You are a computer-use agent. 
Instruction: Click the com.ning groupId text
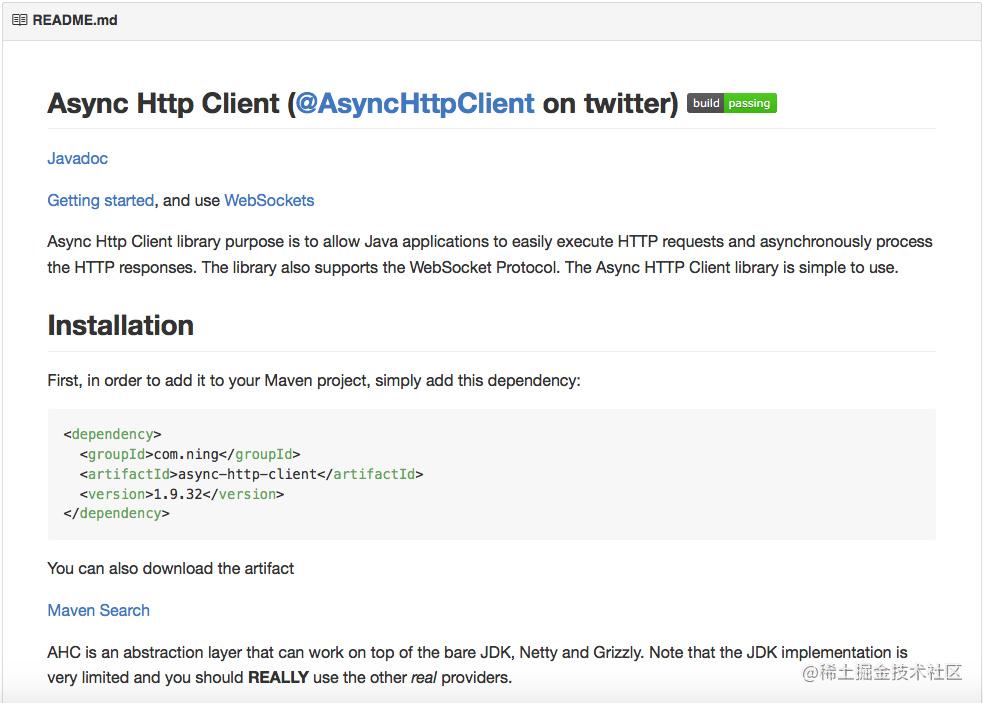(x=185, y=453)
